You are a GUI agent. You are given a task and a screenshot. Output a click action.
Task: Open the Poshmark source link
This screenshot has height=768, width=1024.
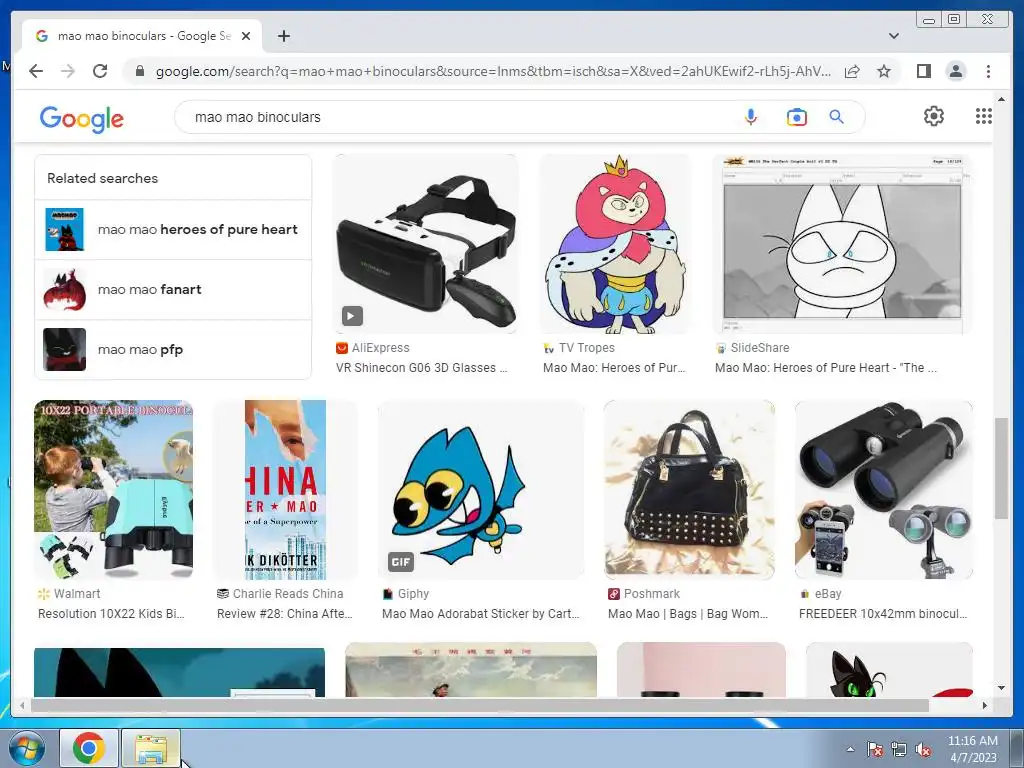[x=645, y=594]
